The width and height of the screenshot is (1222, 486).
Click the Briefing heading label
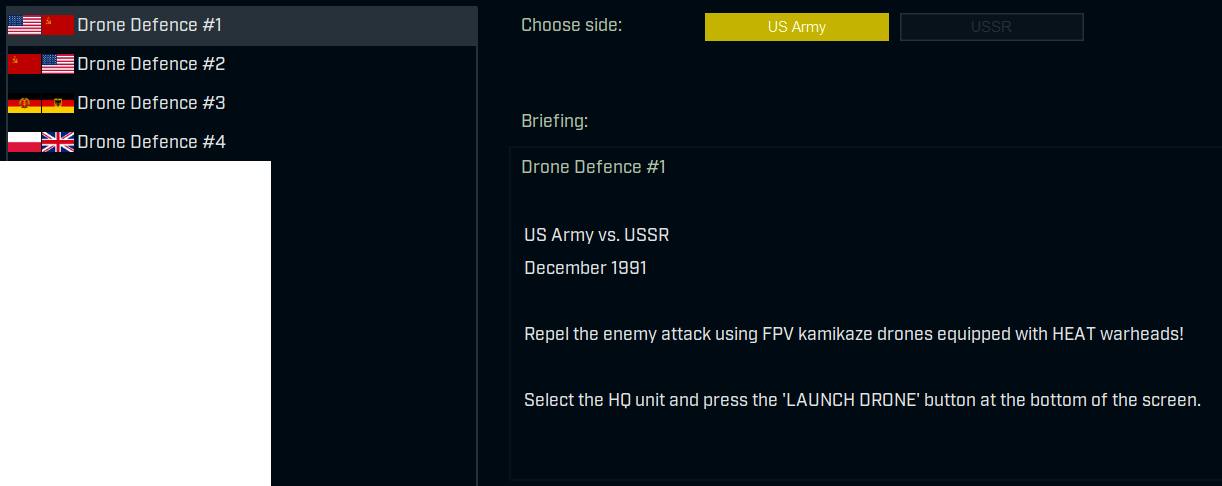(554, 121)
